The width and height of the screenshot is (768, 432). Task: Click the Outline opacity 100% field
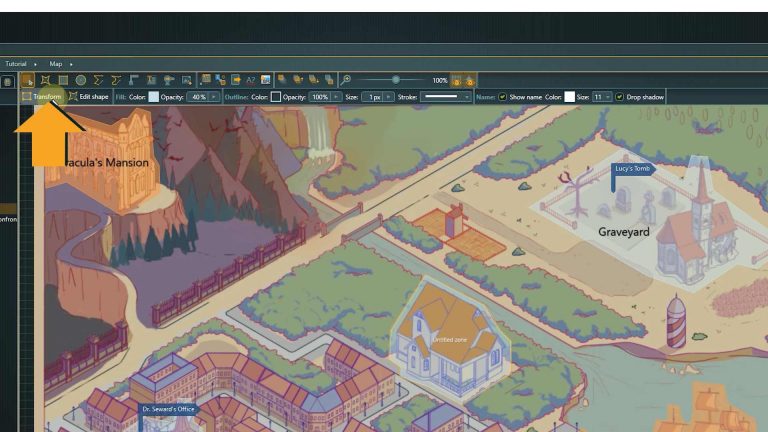pos(319,97)
